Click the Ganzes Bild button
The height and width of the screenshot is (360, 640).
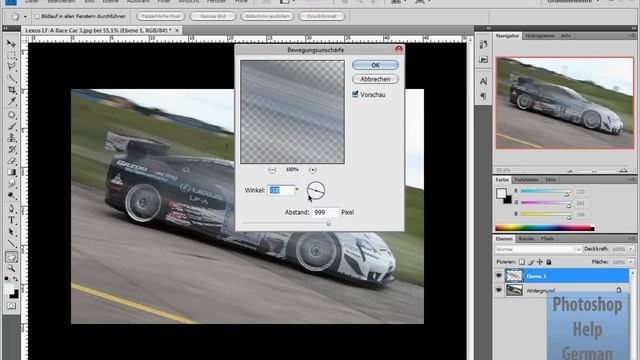click(213, 16)
